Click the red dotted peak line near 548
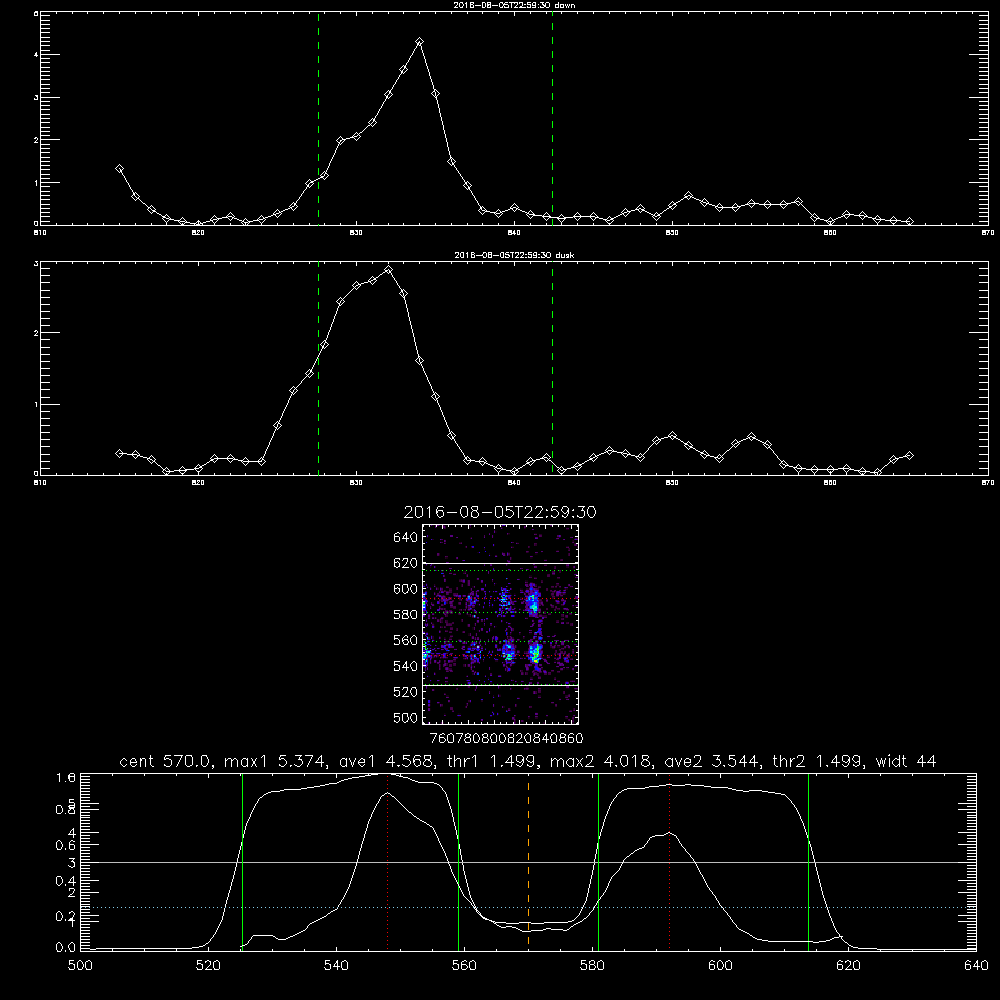The height and width of the screenshot is (1000, 1000). point(387,862)
